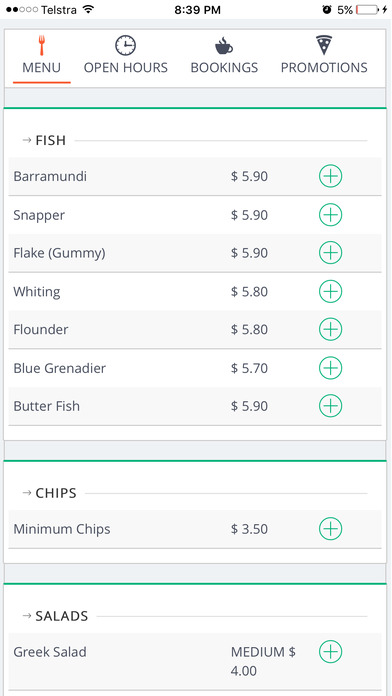Add Flake (Gummy) with its plus button
Image resolution: width=392 pixels, height=696 pixels.
330,253
